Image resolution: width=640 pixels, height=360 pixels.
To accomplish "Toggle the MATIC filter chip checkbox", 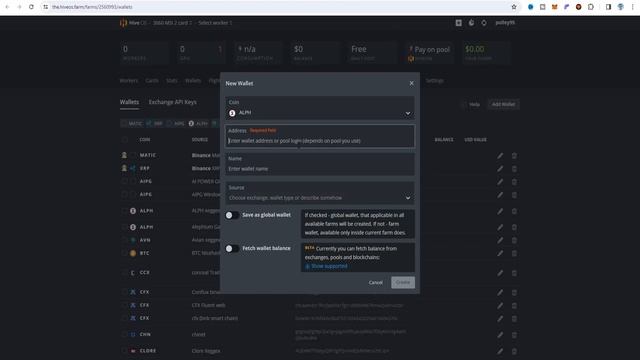I will click(124, 123).
